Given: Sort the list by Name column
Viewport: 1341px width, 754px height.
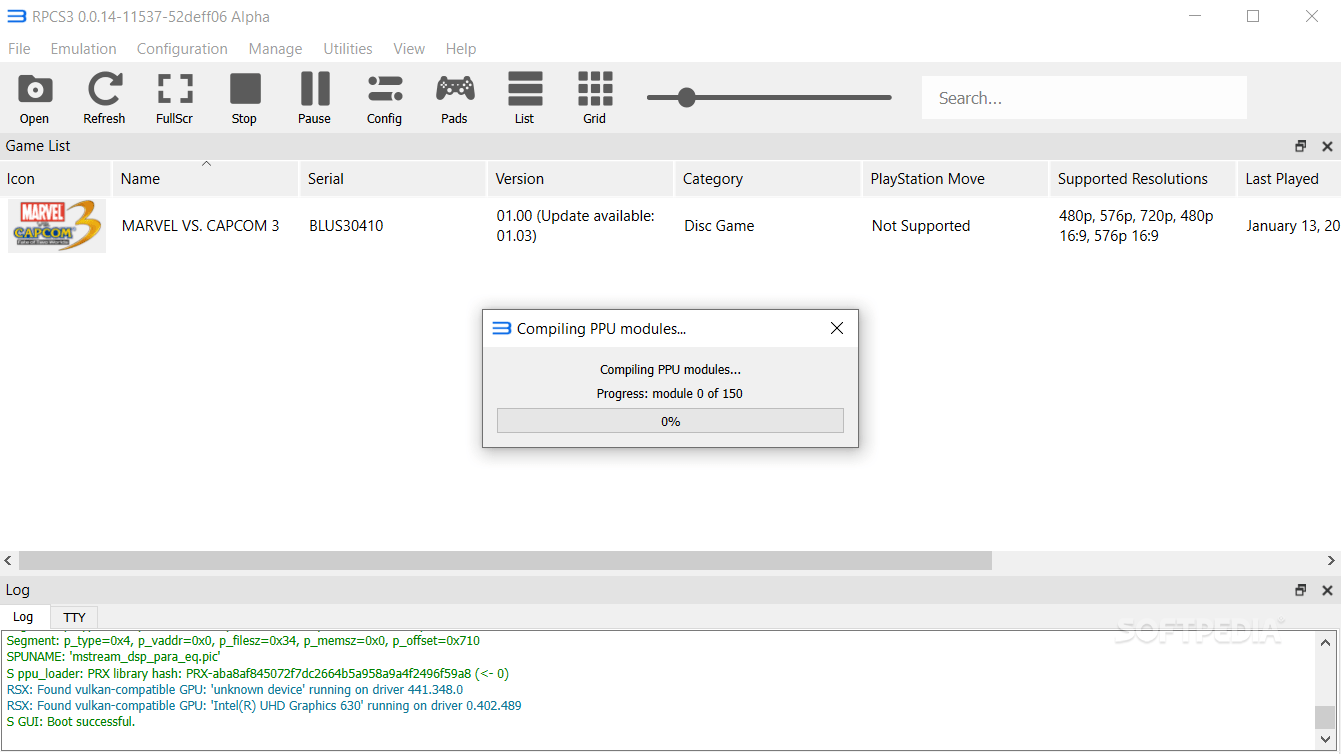Looking at the screenshot, I should tap(205, 179).
